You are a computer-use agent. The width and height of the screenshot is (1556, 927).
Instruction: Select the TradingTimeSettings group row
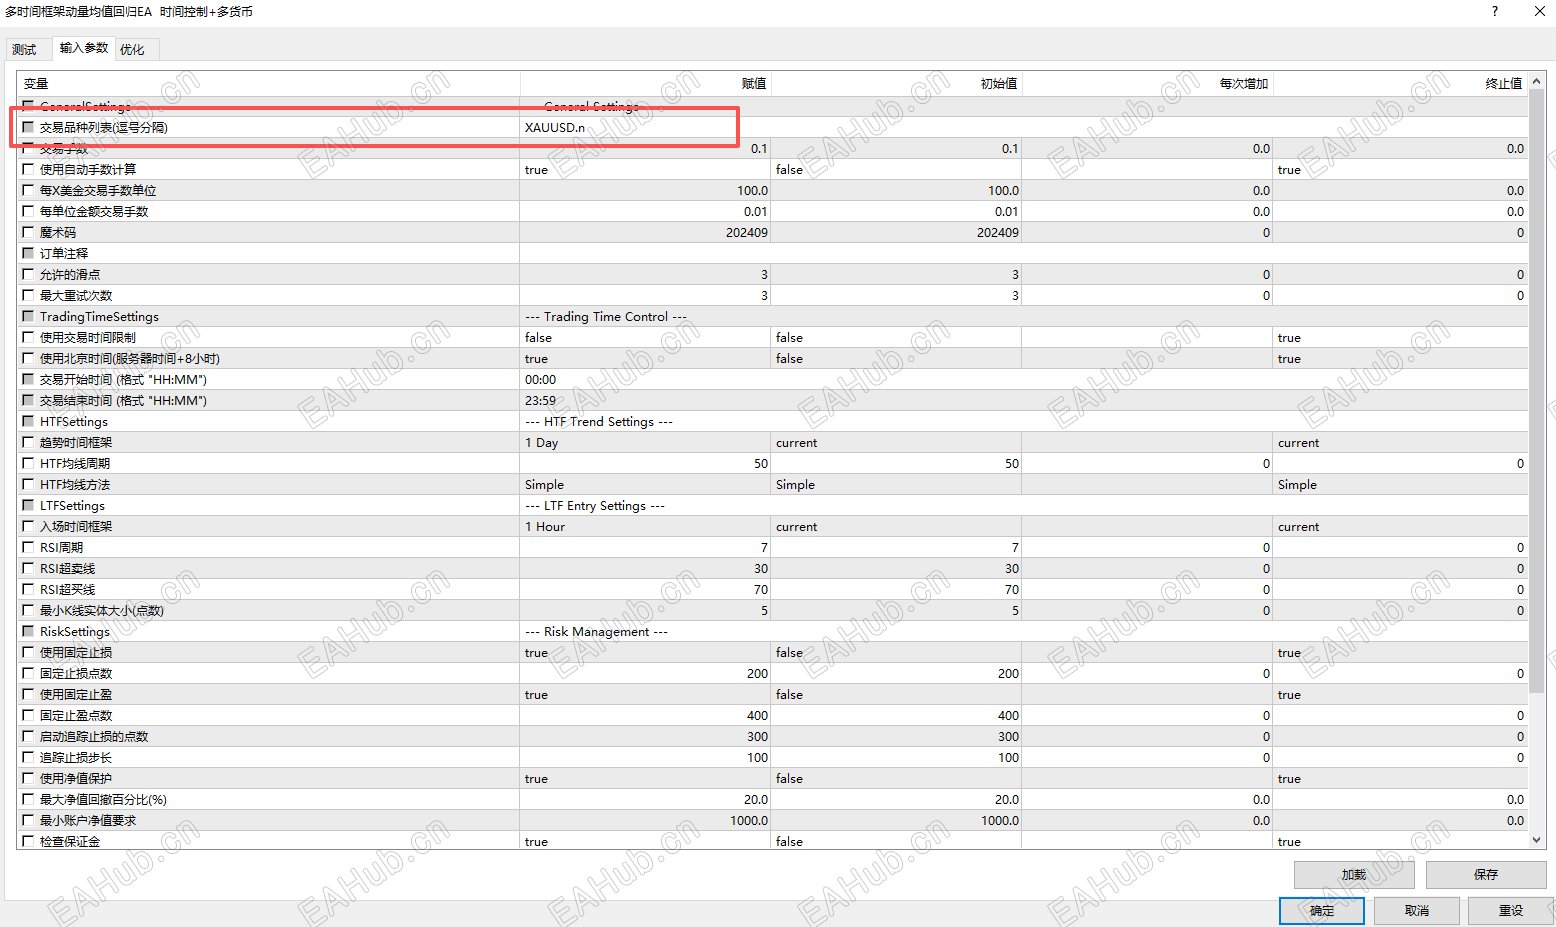pyautogui.click(x=773, y=316)
